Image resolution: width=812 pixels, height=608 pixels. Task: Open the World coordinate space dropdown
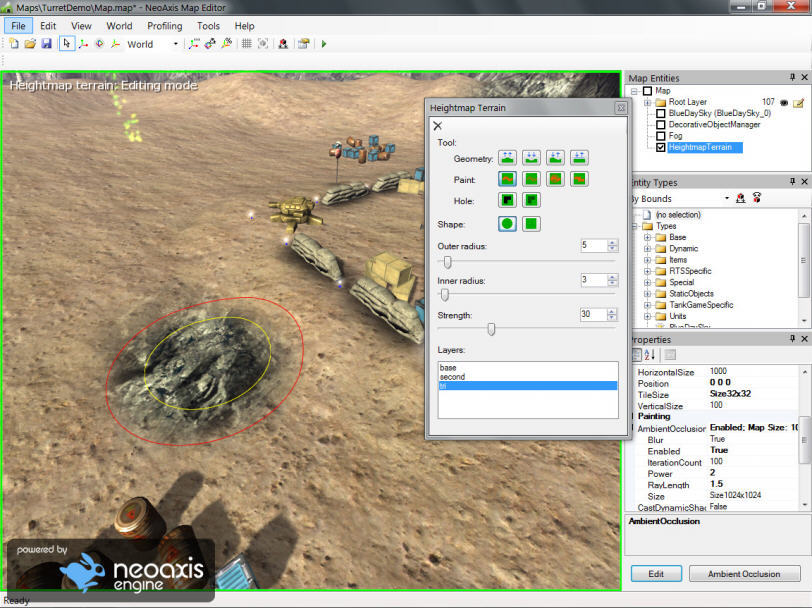point(176,44)
